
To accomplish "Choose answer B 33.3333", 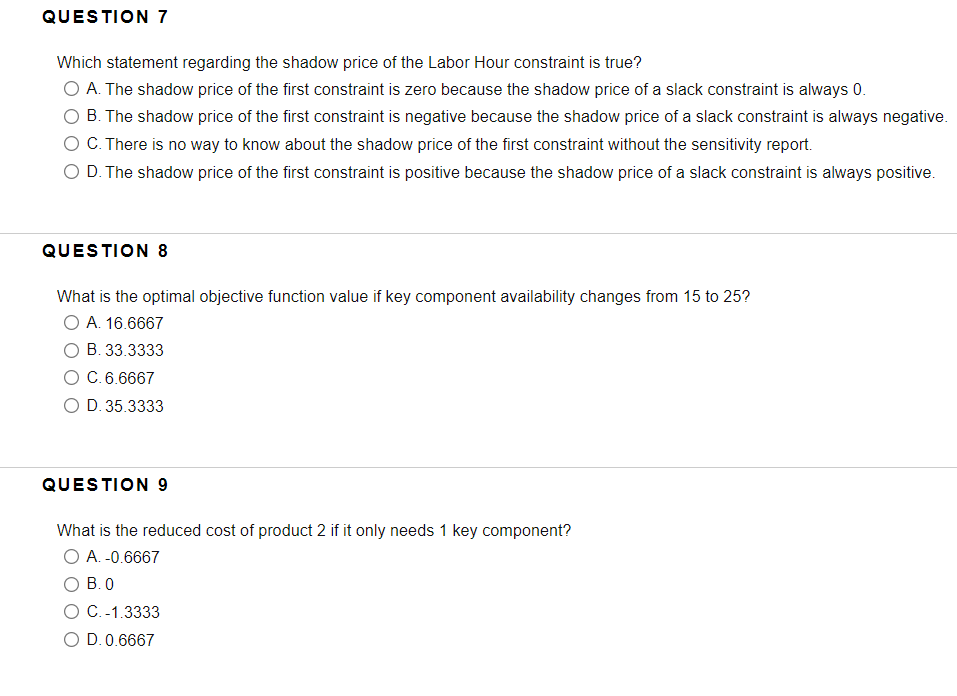I will tap(71, 350).
